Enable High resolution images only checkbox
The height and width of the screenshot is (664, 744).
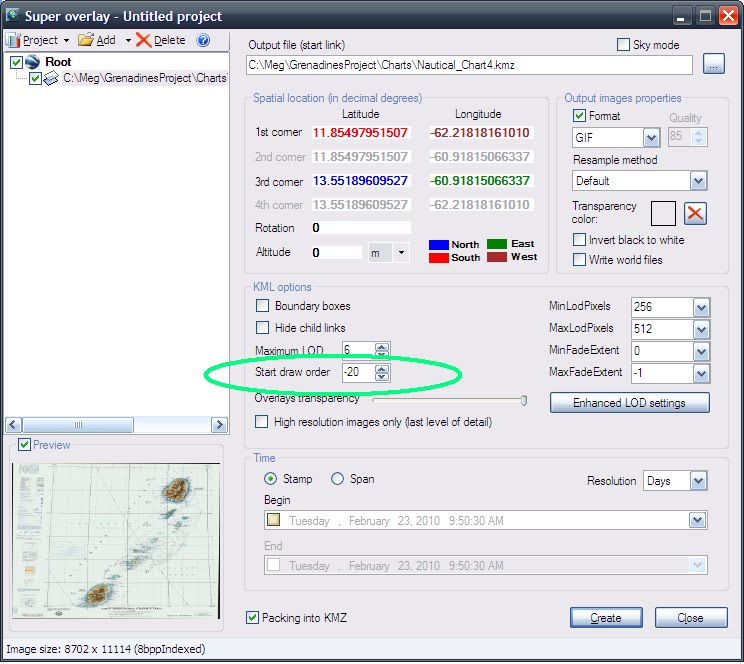[261, 421]
